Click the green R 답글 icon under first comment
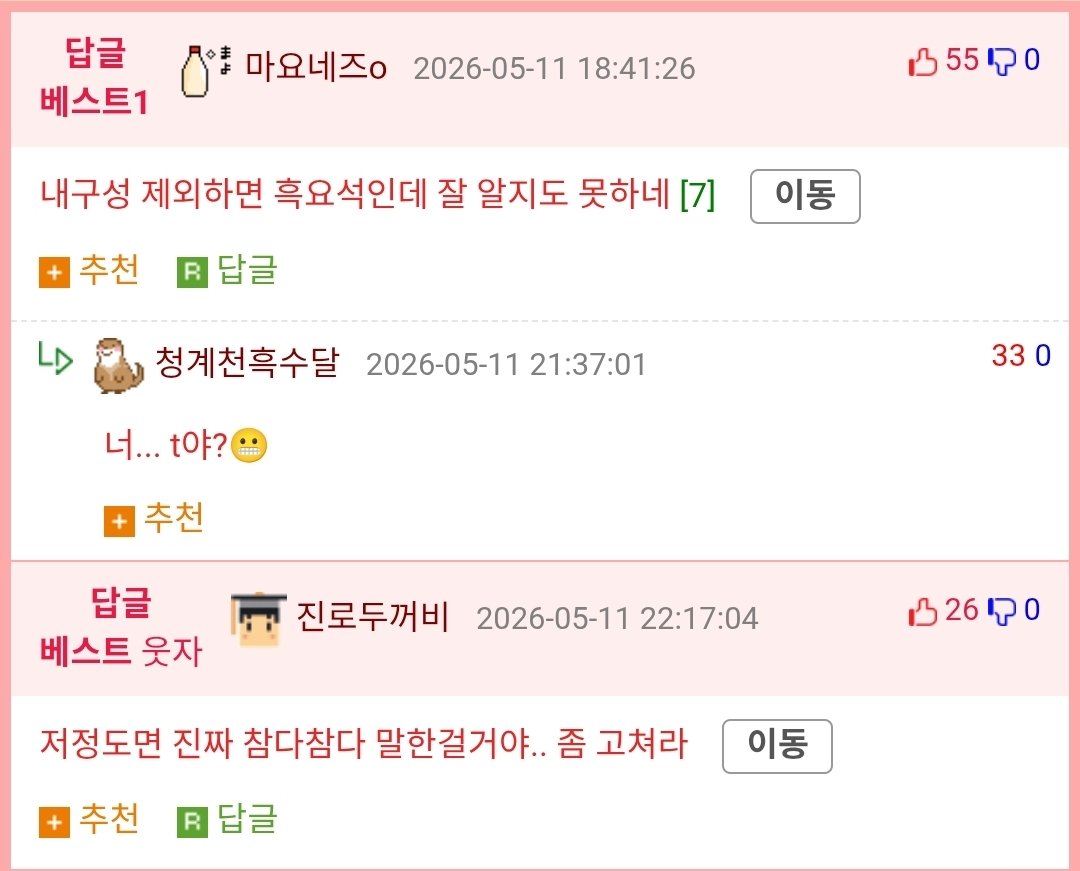Image resolution: width=1080 pixels, height=871 pixels. (x=192, y=273)
